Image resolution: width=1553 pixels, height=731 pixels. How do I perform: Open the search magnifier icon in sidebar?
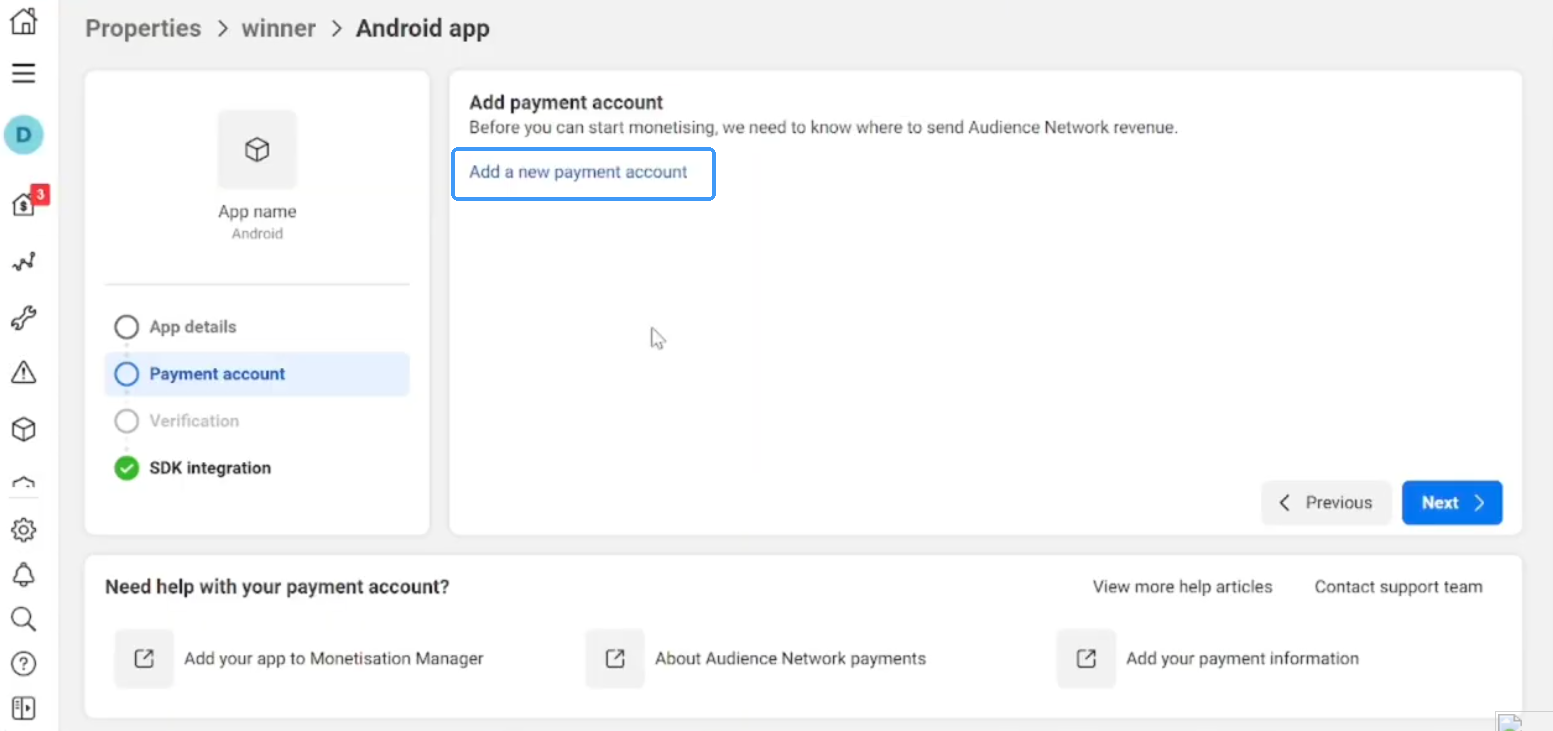point(23,619)
